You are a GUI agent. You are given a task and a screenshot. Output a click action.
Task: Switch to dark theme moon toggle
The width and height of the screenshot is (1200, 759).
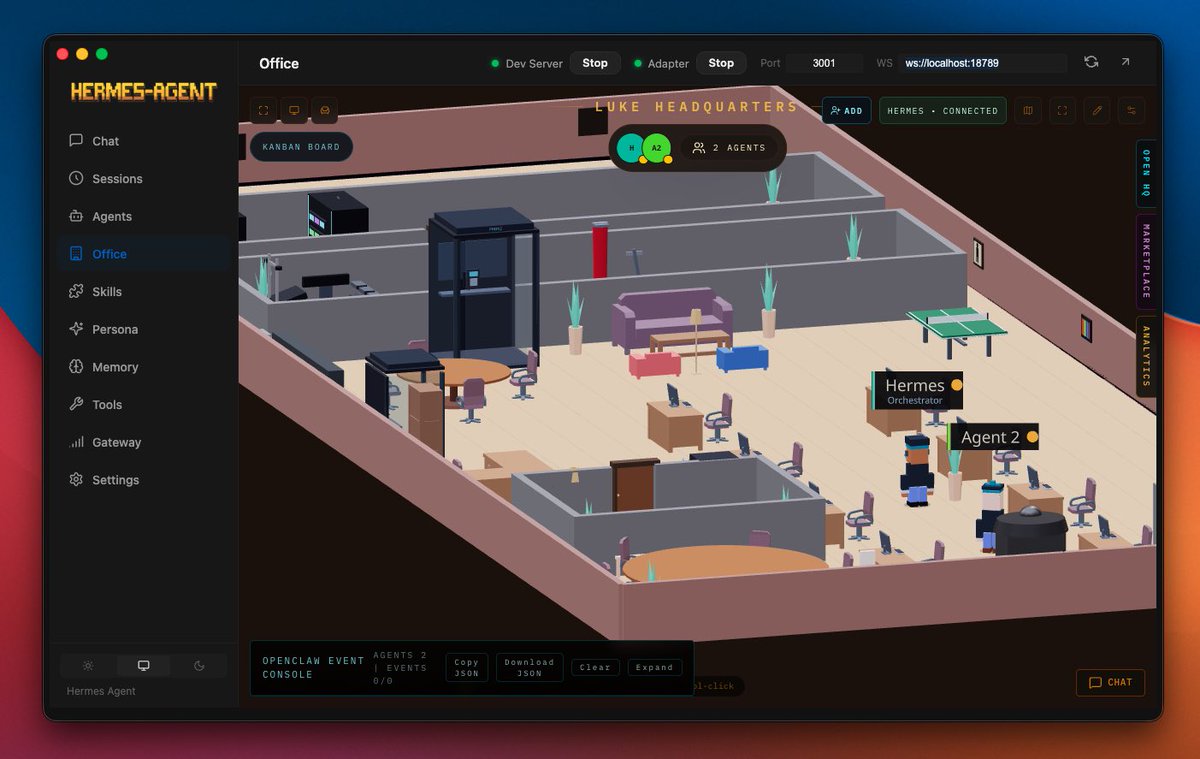[x=199, y=666]
